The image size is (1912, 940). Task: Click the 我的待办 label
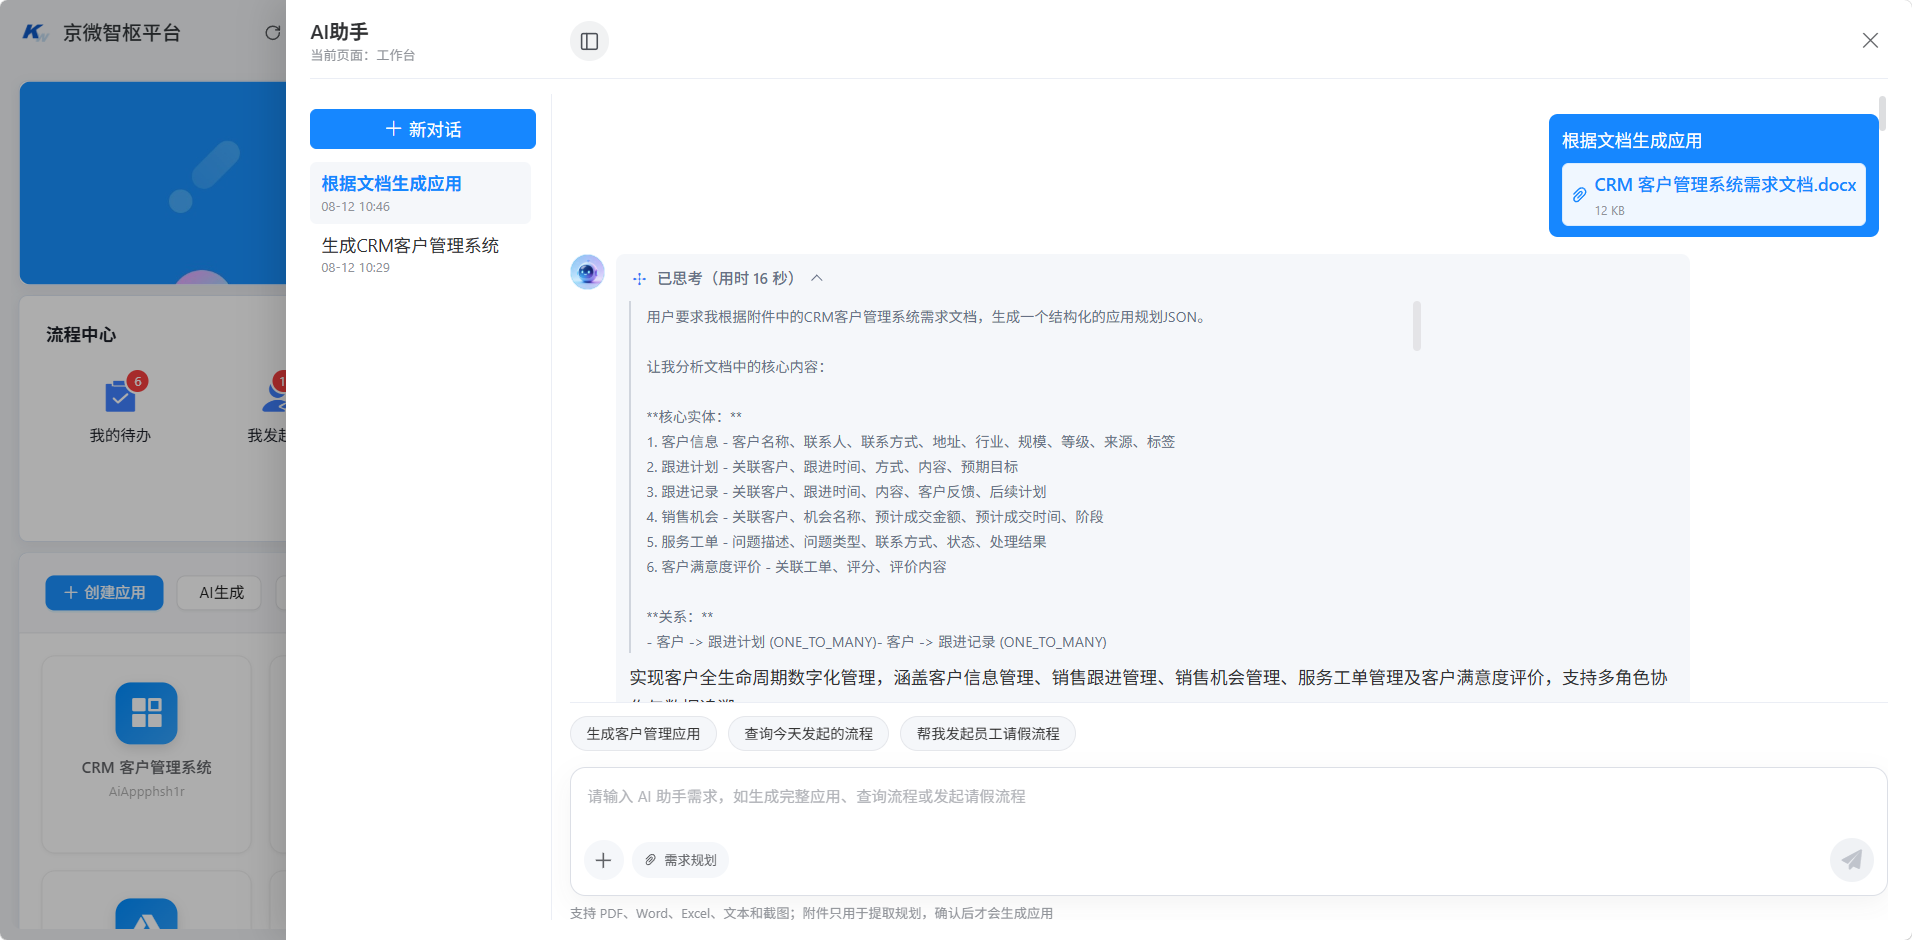point(120,436)
